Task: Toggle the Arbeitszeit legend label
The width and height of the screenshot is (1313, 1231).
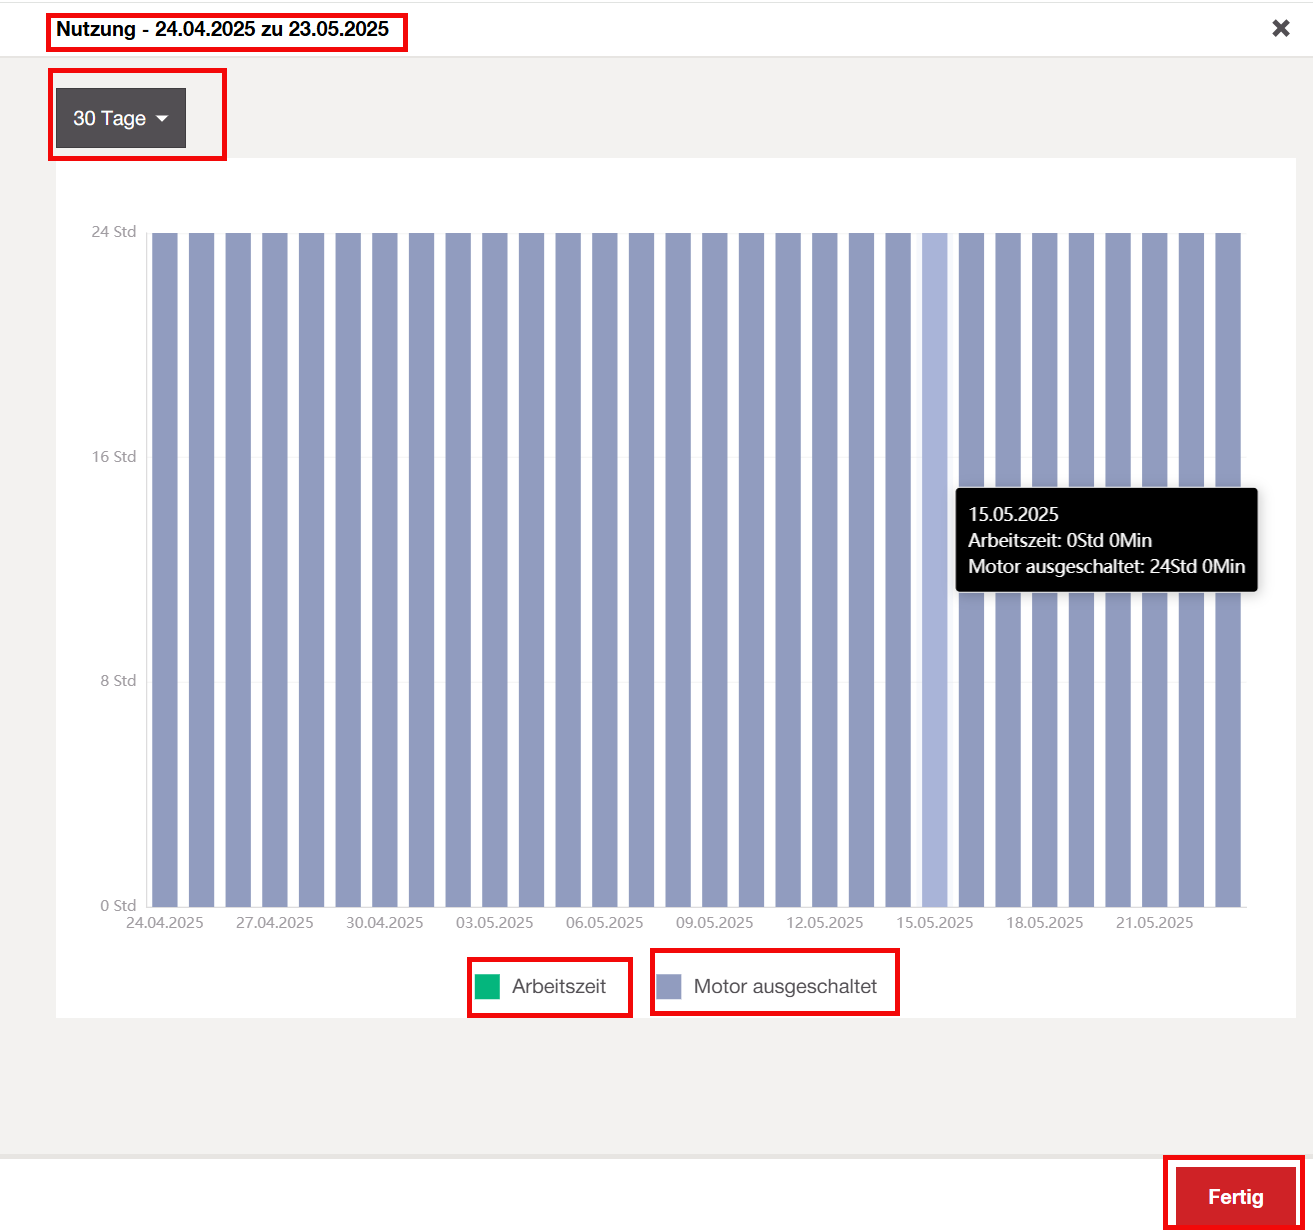Action: 559,987
